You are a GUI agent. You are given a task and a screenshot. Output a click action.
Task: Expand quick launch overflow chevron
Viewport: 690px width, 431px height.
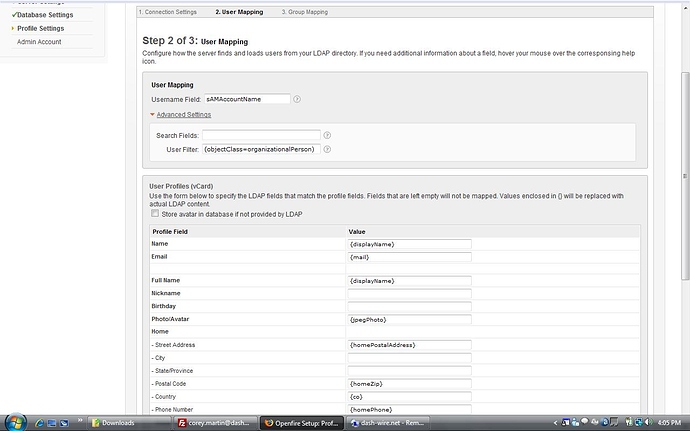pyautogui.click(x=80, y=420)
